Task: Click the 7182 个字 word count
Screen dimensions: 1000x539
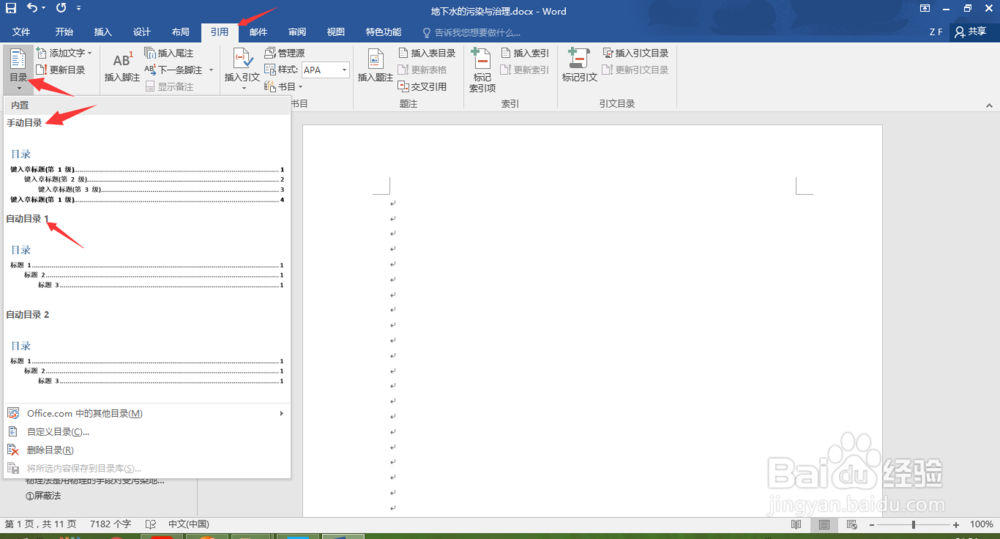Action: click(110, 524)
